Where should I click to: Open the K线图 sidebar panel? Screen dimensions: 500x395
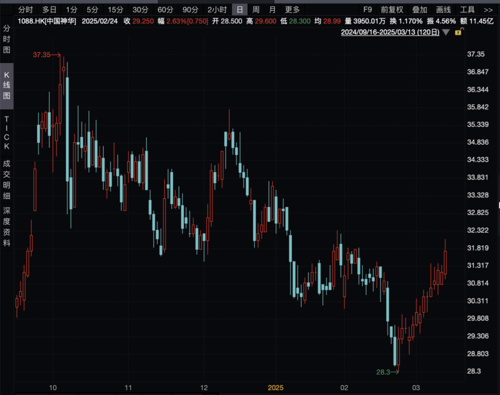coord(7,86)
